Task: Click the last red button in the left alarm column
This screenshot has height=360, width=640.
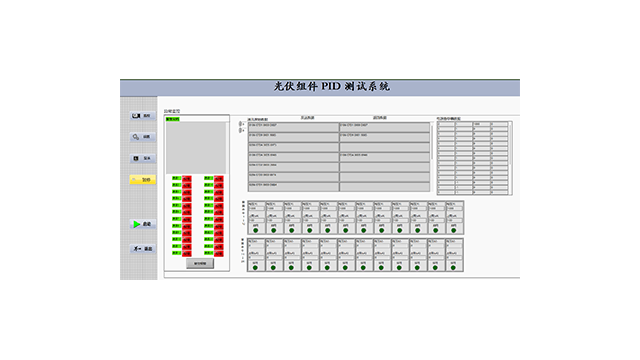Action: pyautogui.click(x=187, y=253)
